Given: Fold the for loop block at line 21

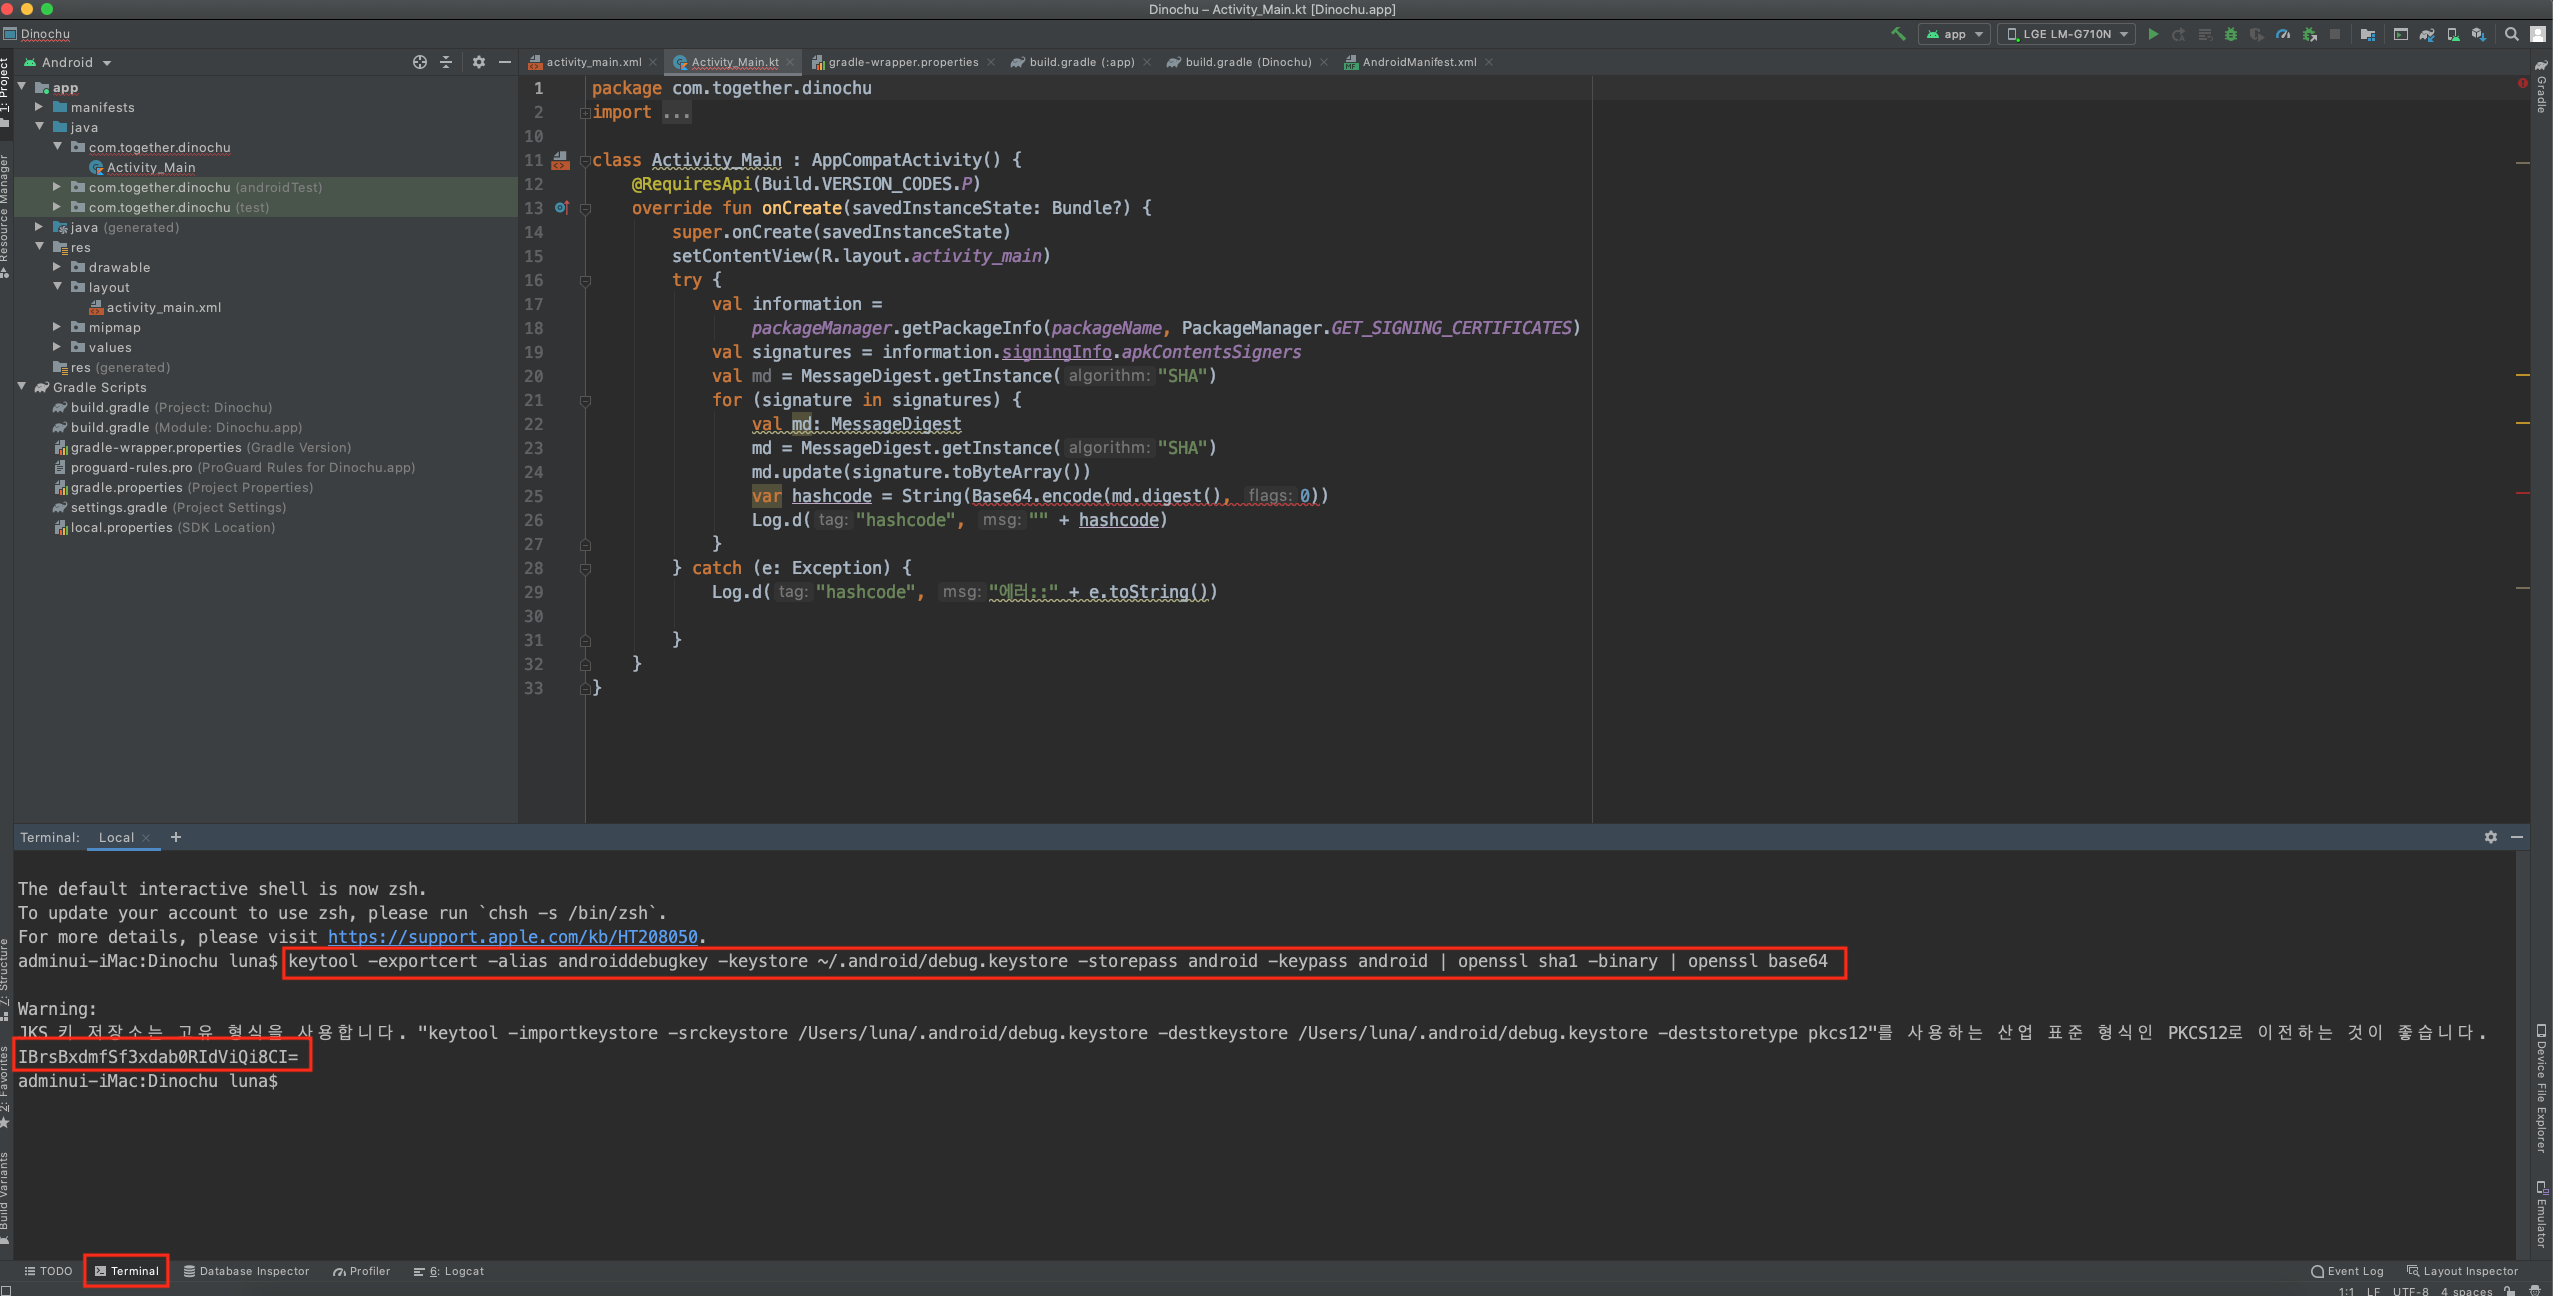Looking at the screenshot, I should [x=586, y=400].
